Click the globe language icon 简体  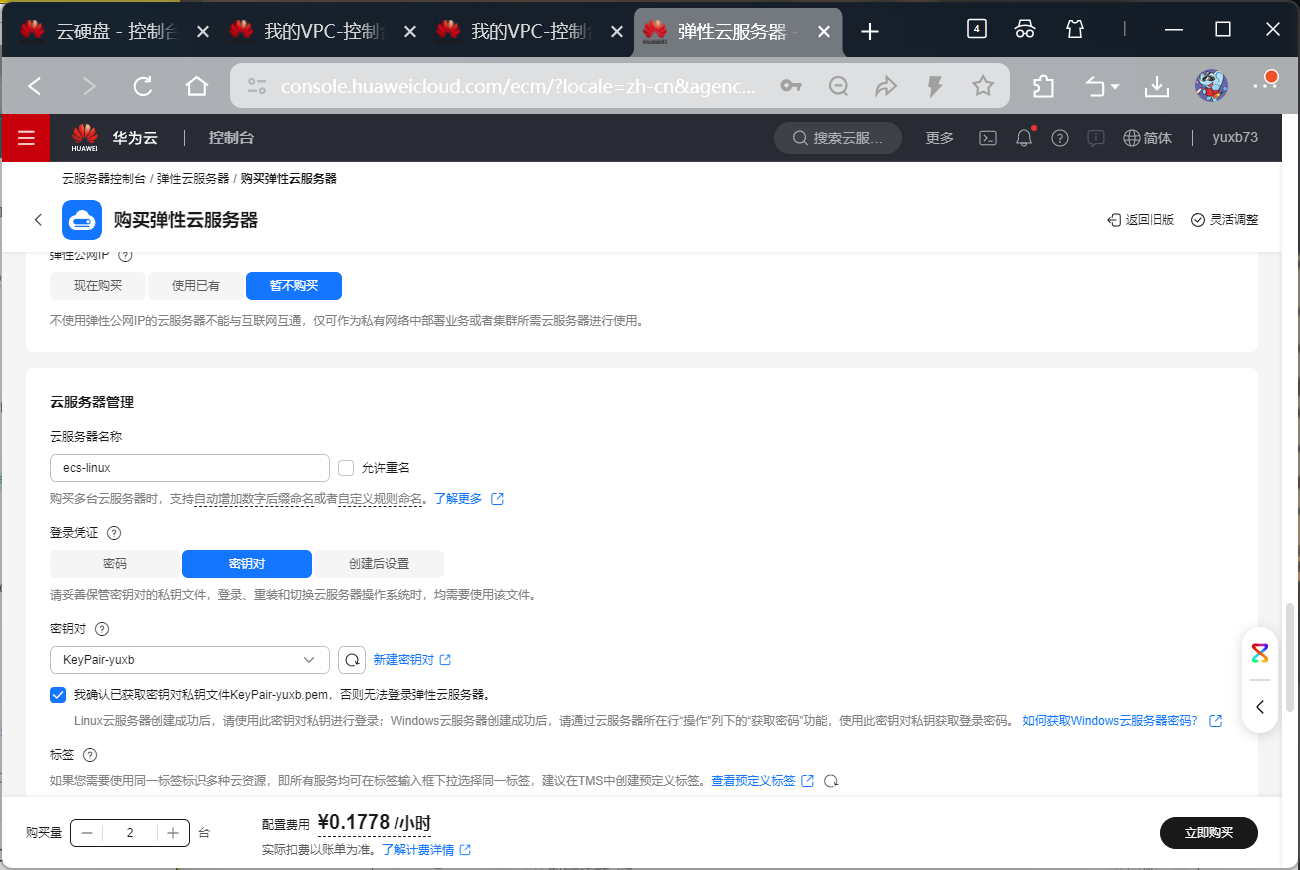1147,138
